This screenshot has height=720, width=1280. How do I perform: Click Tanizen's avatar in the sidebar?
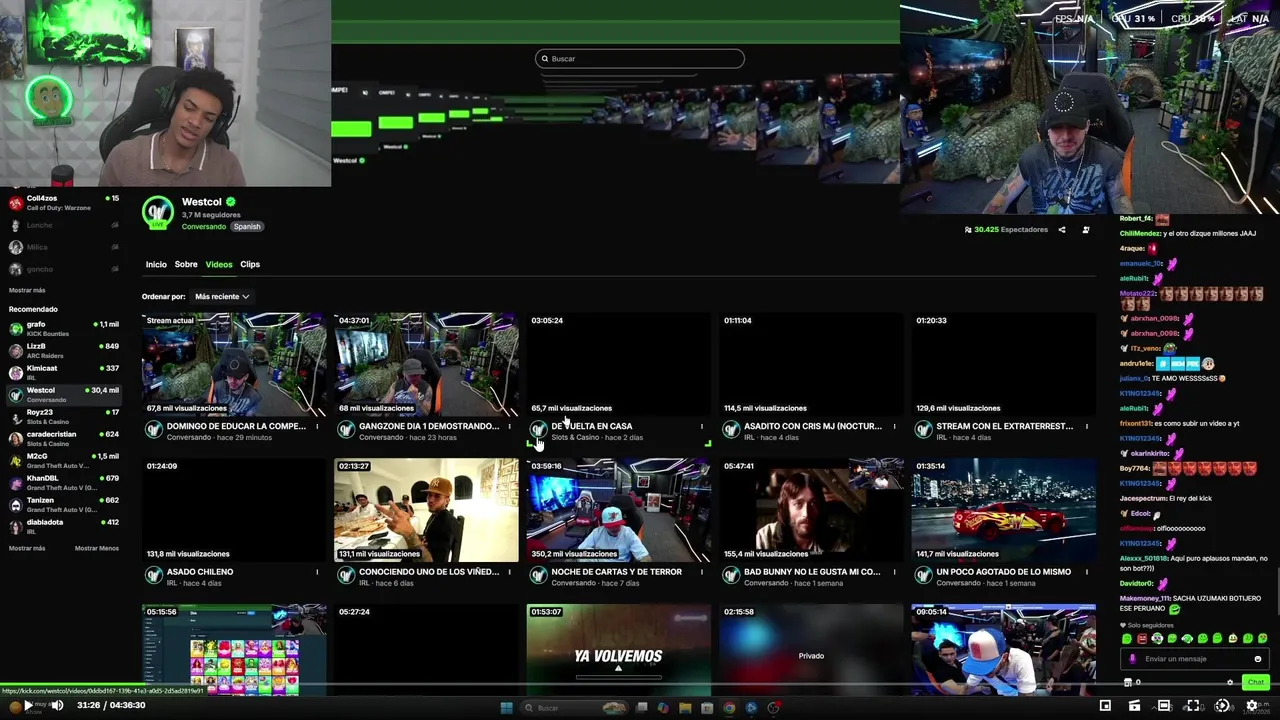(16, 505)
